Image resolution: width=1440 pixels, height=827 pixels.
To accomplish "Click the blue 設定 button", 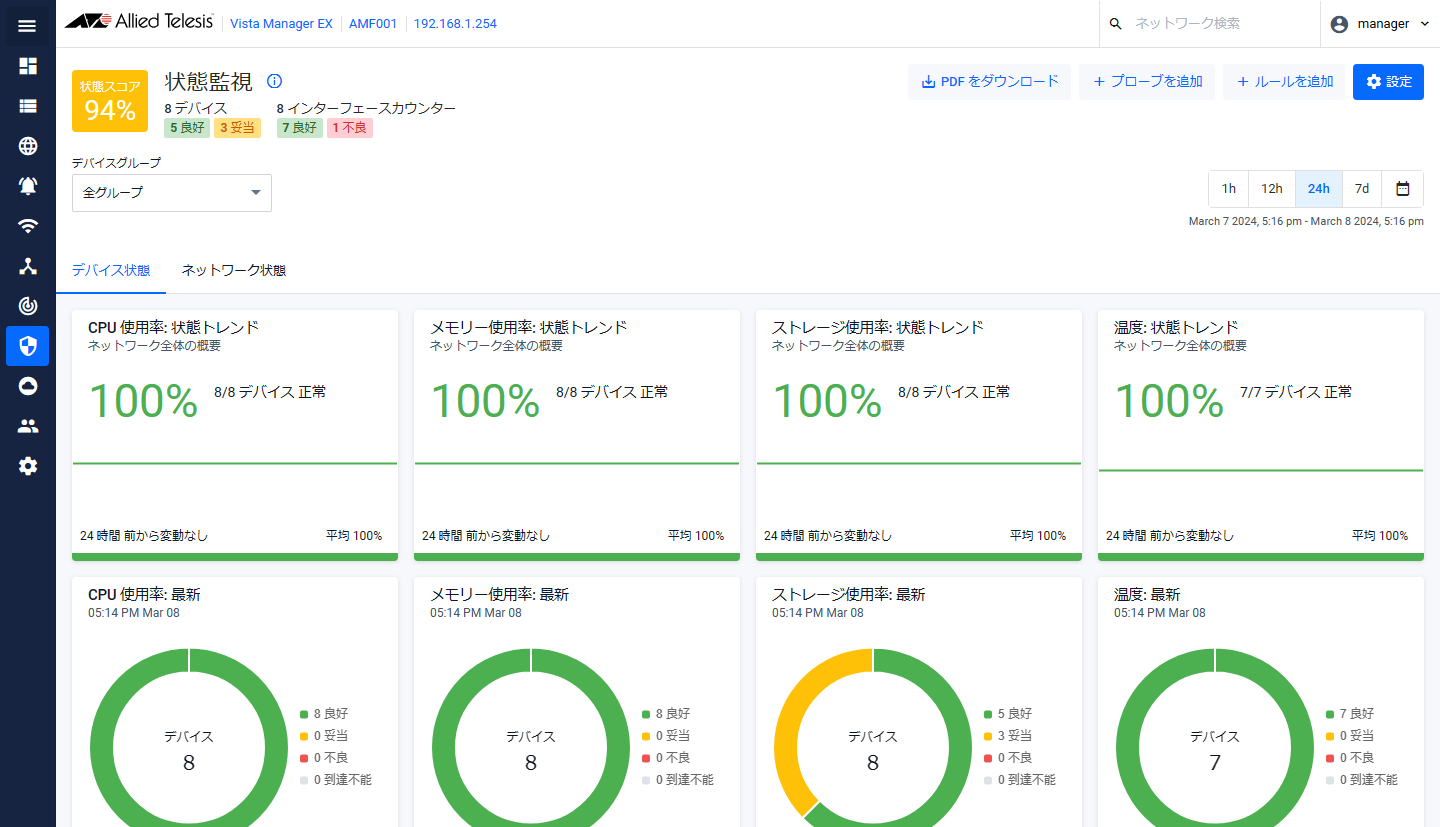I will pos(1388,82).
